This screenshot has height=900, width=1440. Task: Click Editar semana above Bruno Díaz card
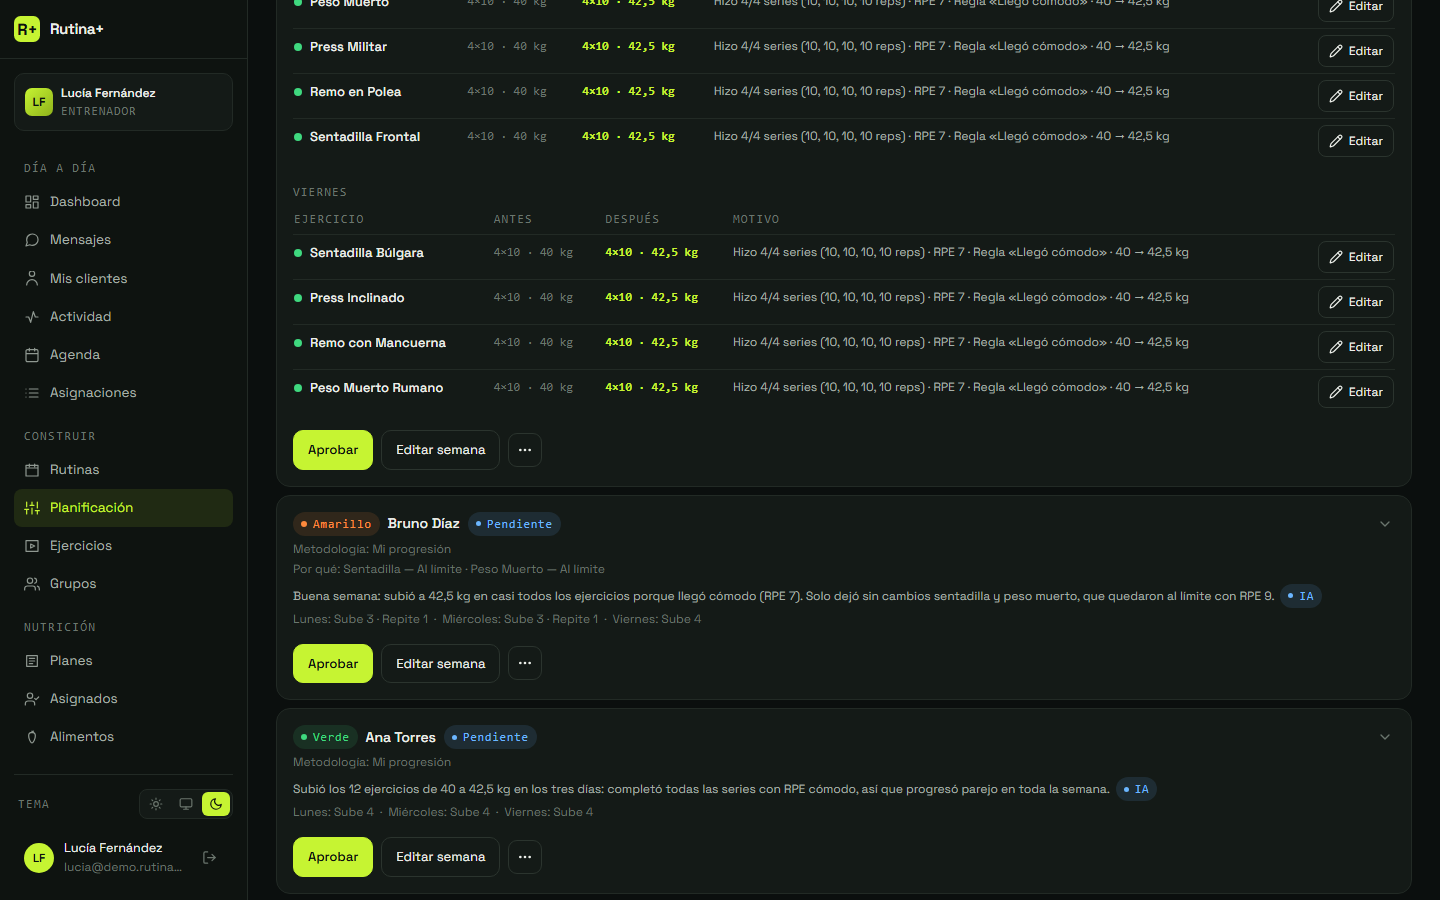point(440,450)
